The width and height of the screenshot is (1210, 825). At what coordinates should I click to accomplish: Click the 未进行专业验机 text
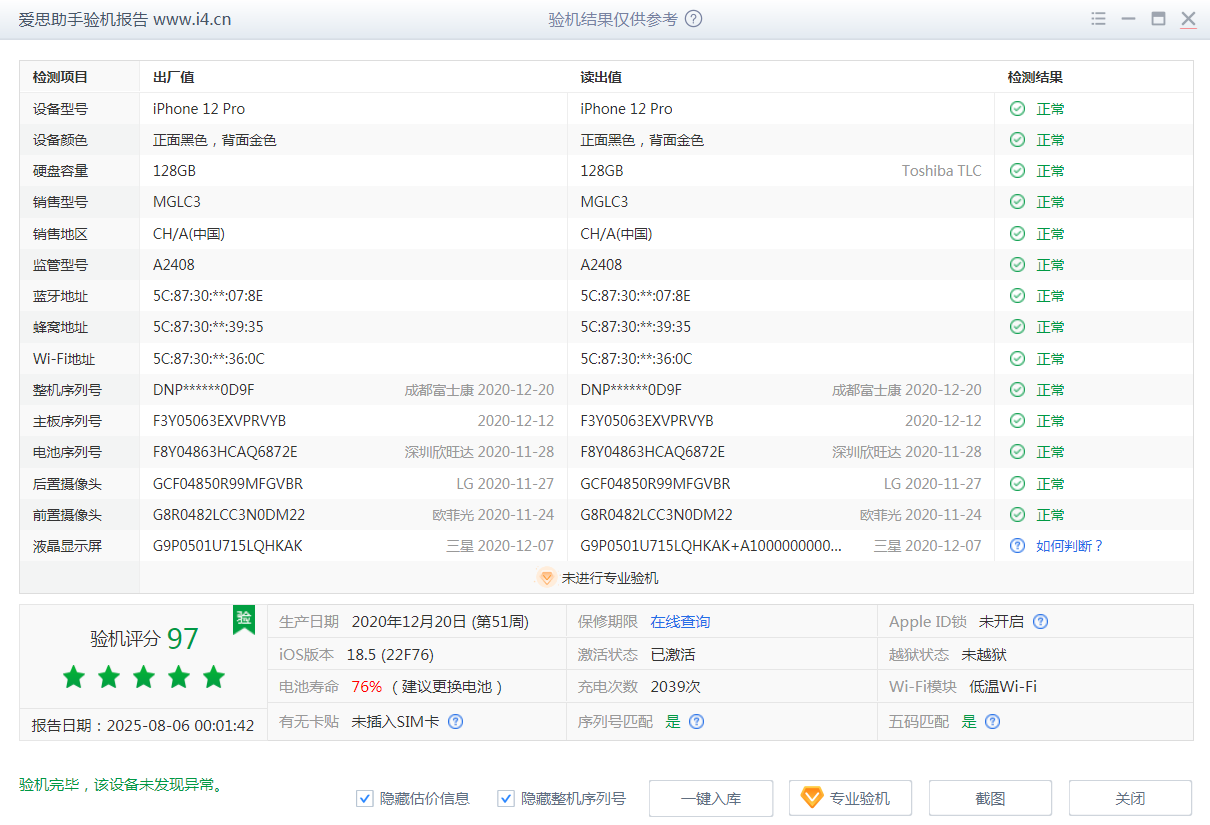tap(610, 578)
